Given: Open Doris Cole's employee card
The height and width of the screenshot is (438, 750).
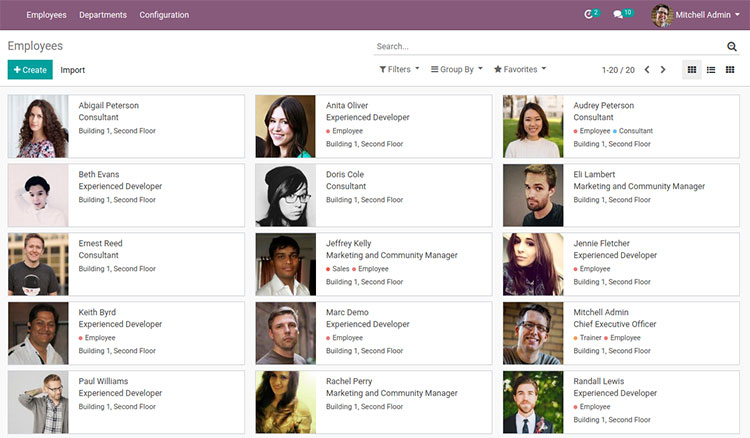Looking at the screenshot, I should click(373, 195).
